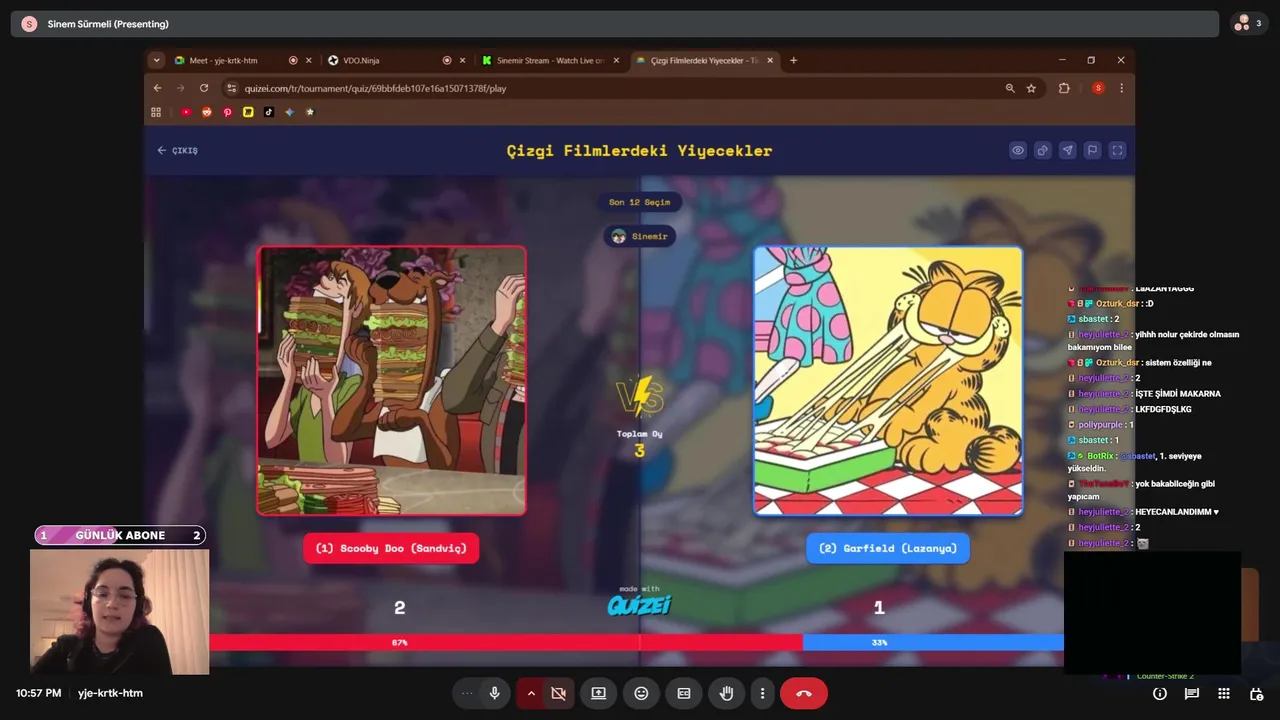Open video settings arrow next to camera

coord(531,693)
